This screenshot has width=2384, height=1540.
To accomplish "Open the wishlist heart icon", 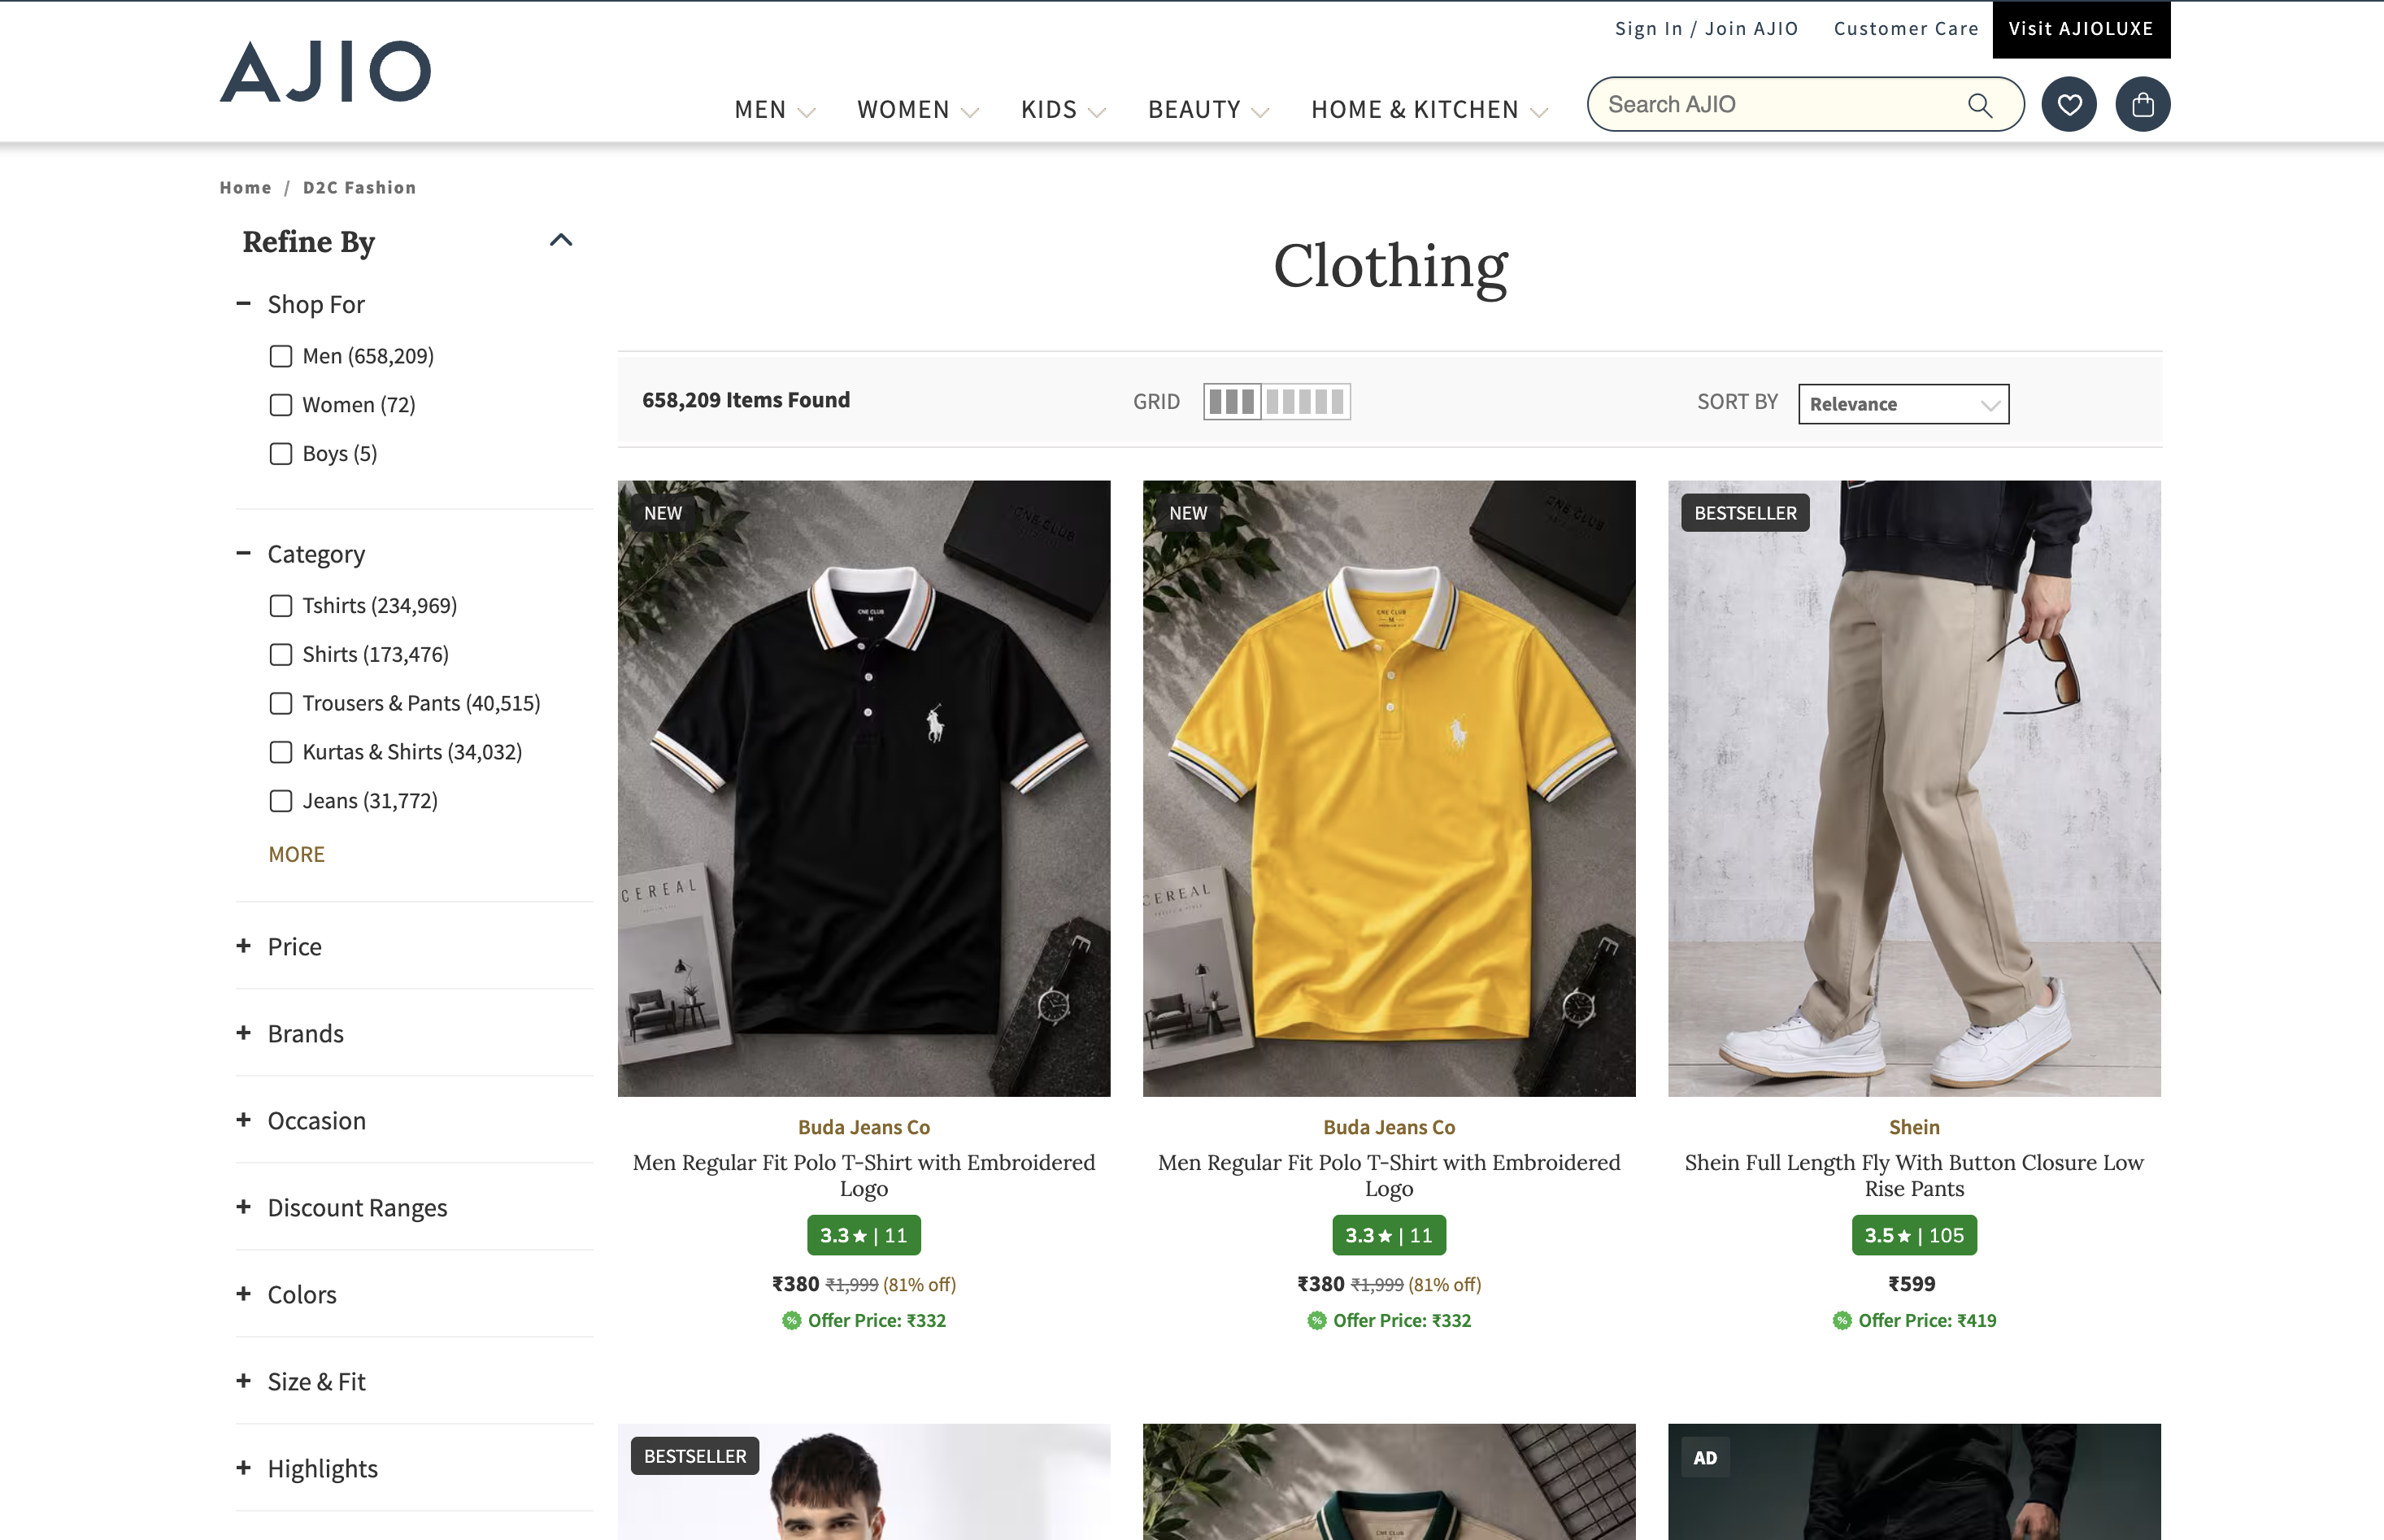I will tap(2069, 104).
